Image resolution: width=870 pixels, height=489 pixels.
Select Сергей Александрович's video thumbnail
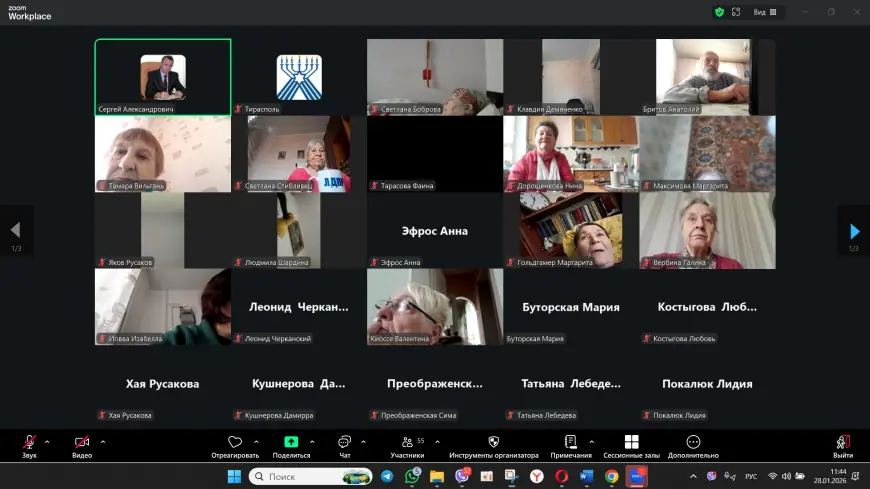point(163,77)
